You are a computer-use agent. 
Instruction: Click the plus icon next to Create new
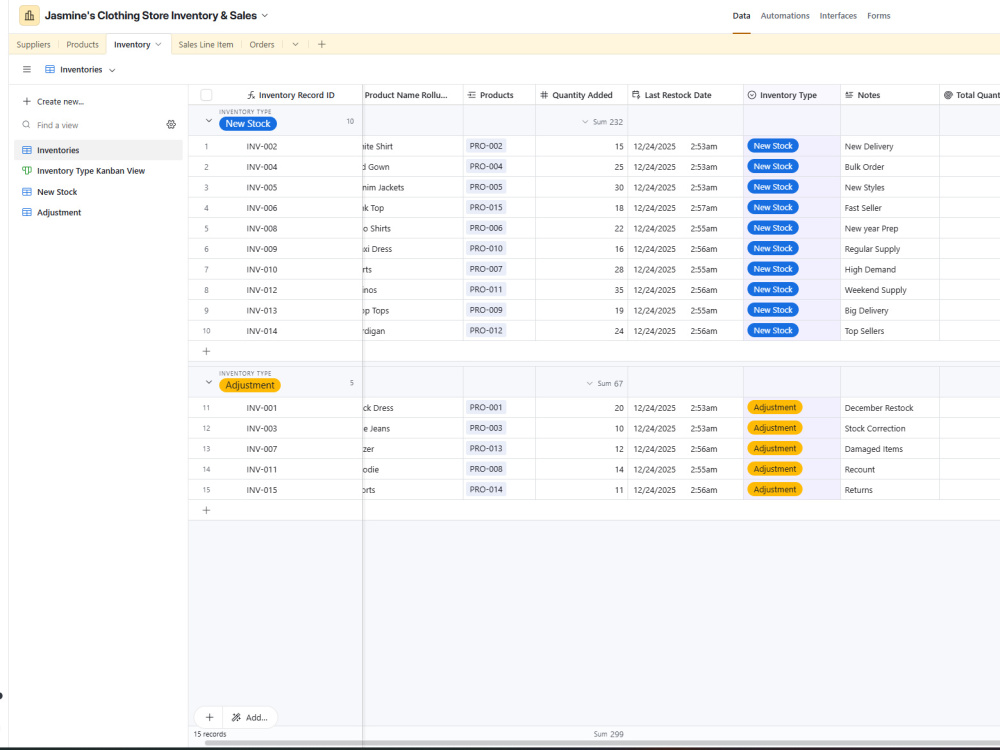pyautogui.click(x=27, y=101)
